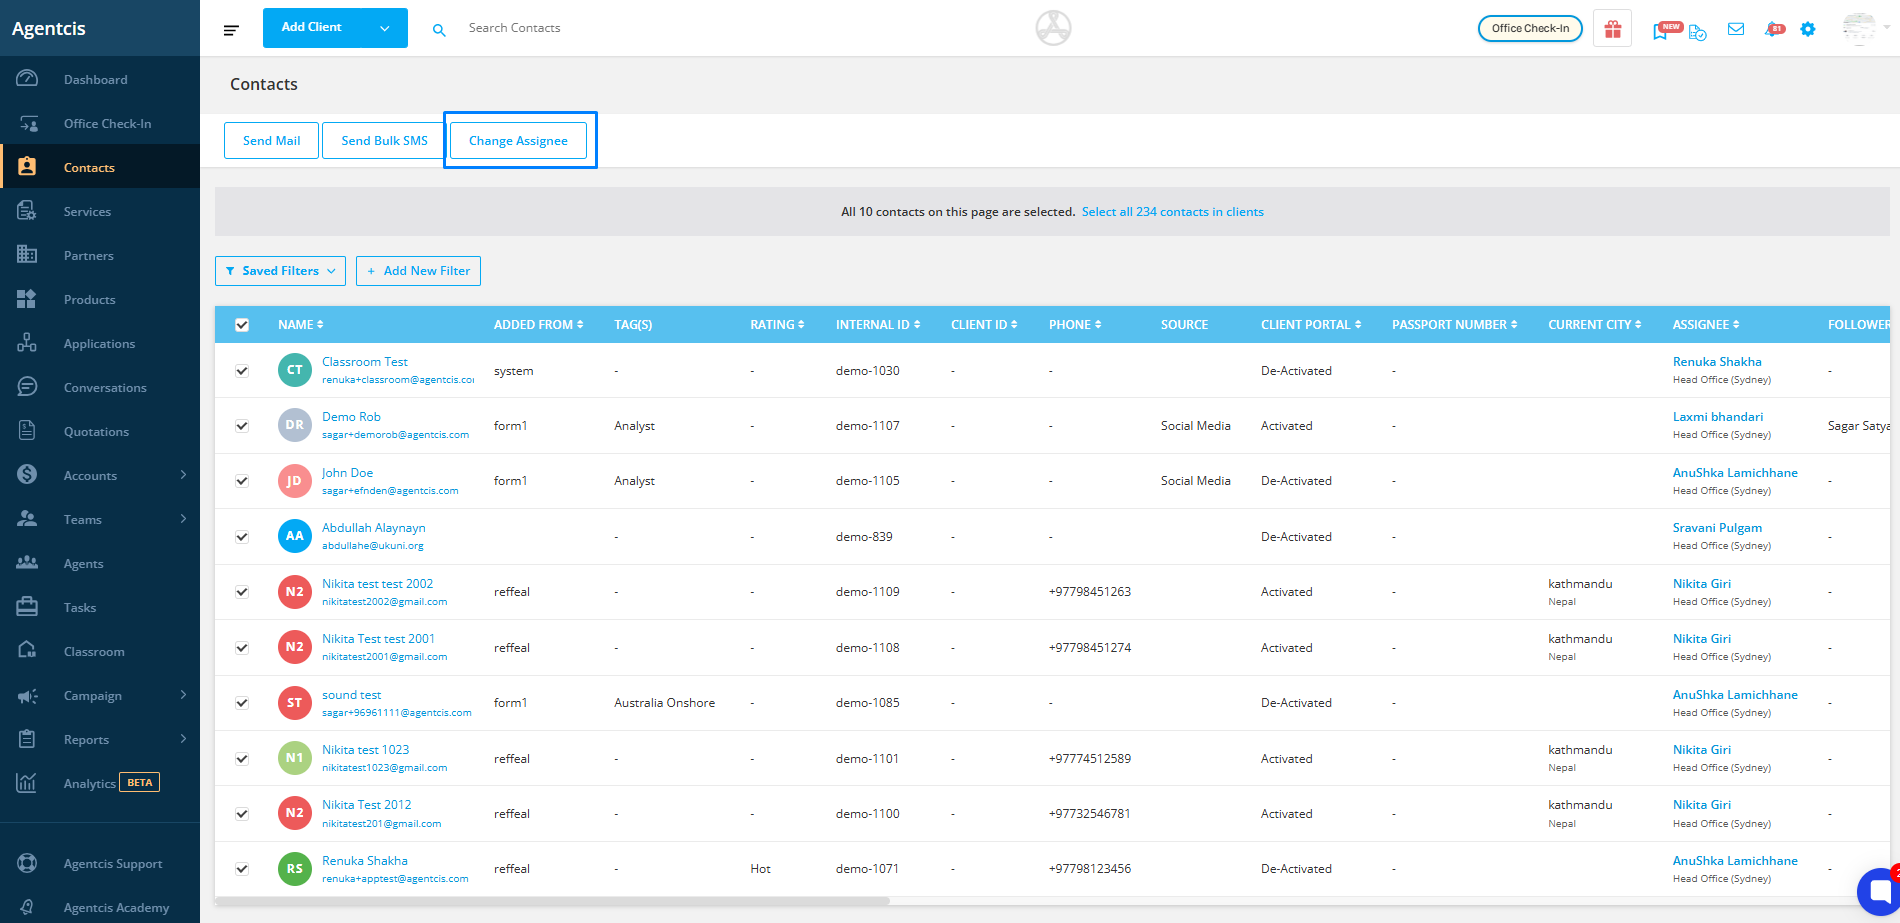
Task: Open the blue settings gear icon
Action: [x=1808, y=29]
